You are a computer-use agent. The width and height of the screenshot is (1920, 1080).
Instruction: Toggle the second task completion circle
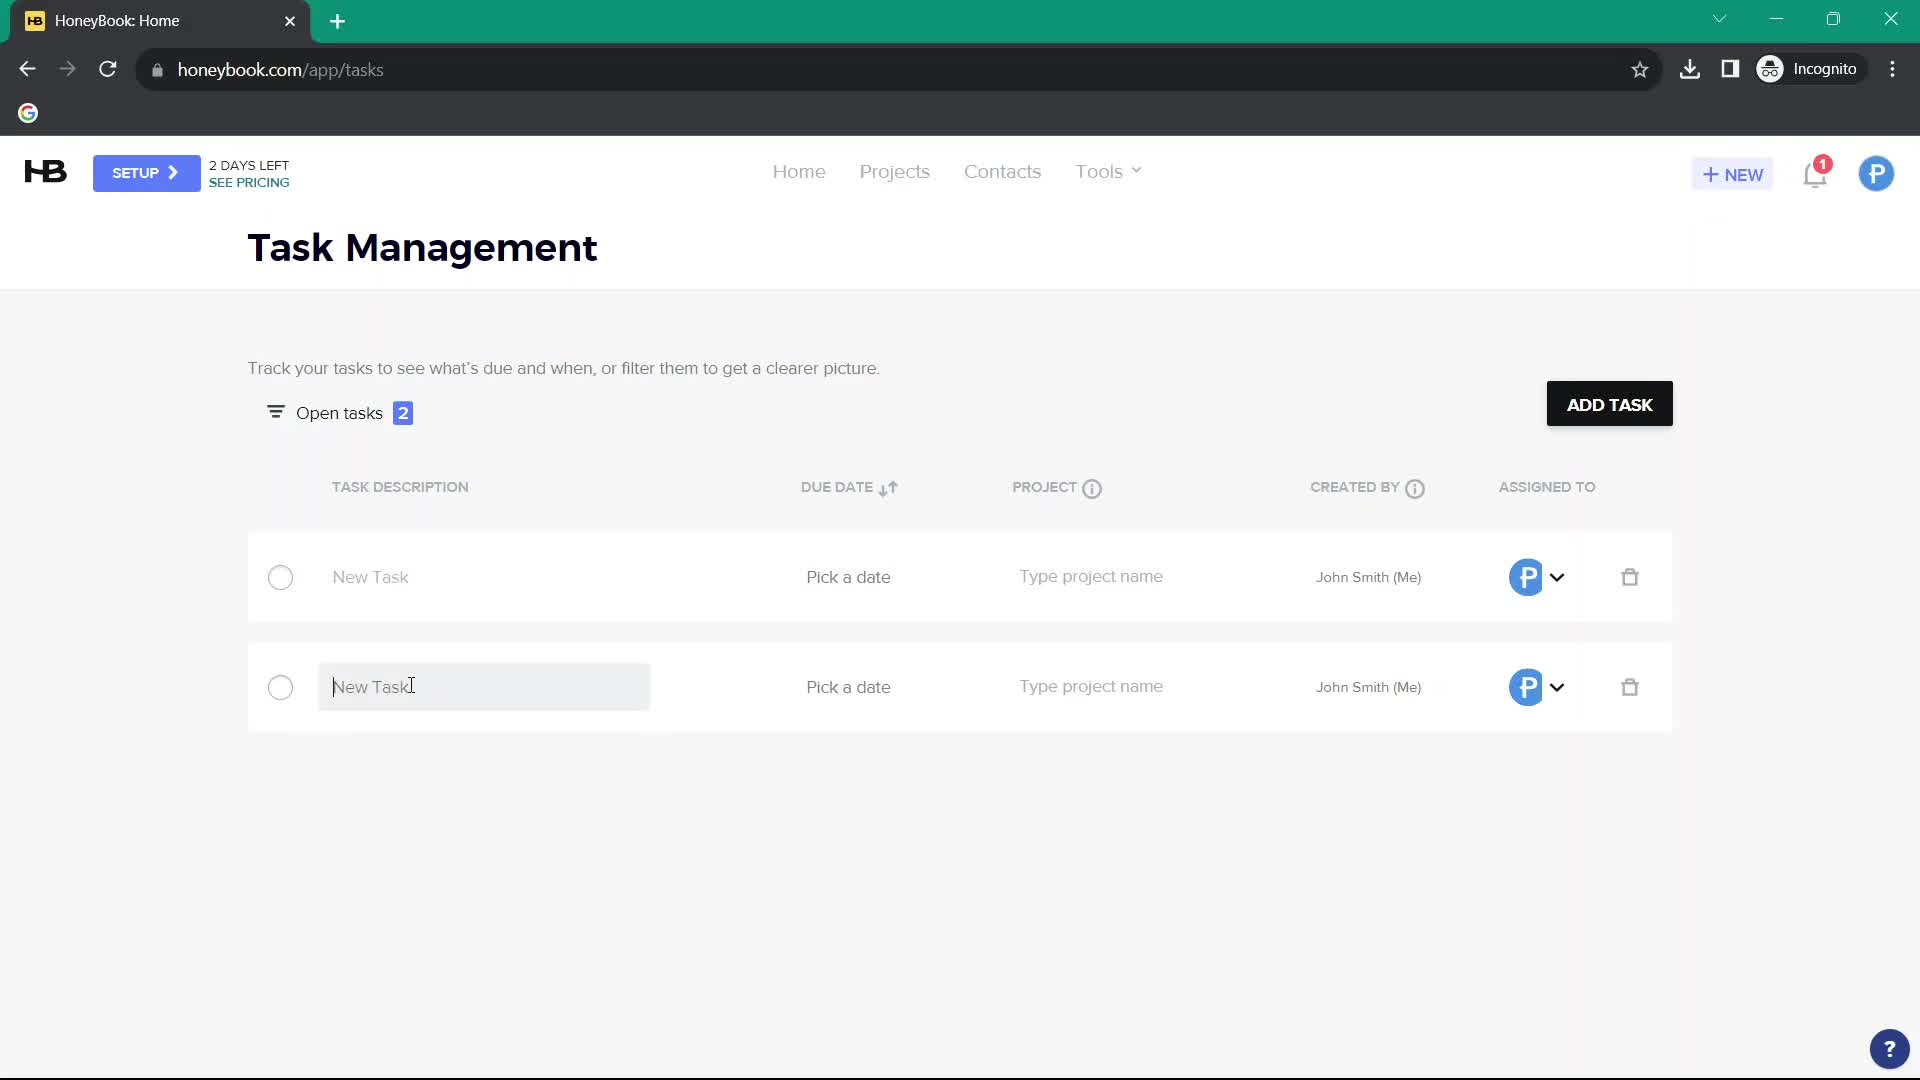point(281,686)
